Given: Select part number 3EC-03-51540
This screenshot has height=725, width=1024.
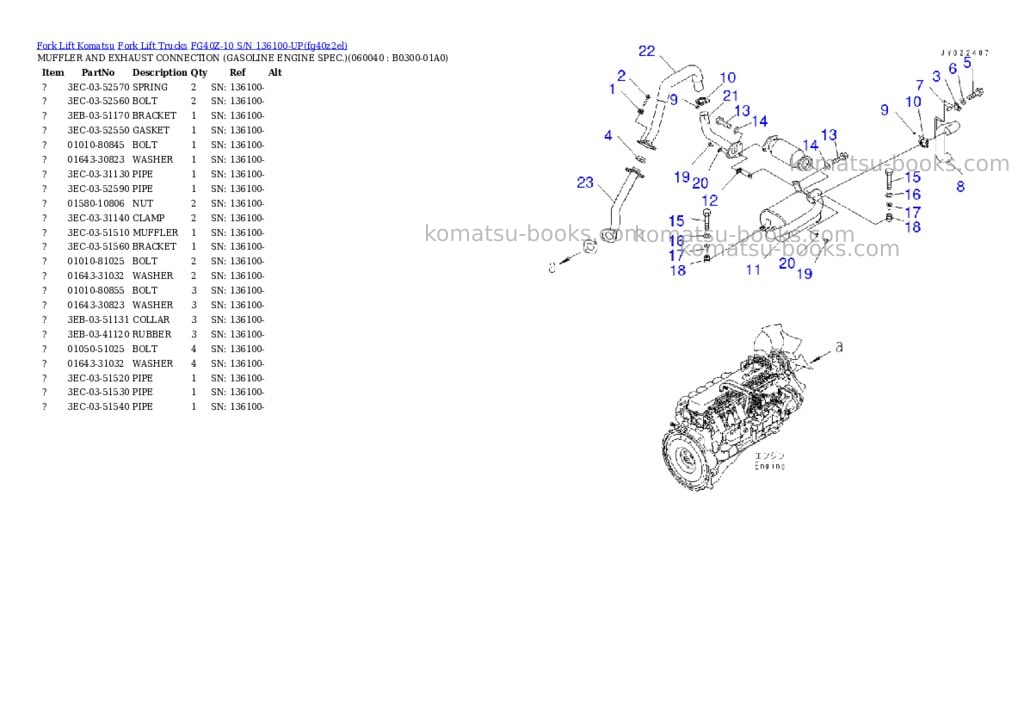Looking at the screenshot, I should click(98, 407).
